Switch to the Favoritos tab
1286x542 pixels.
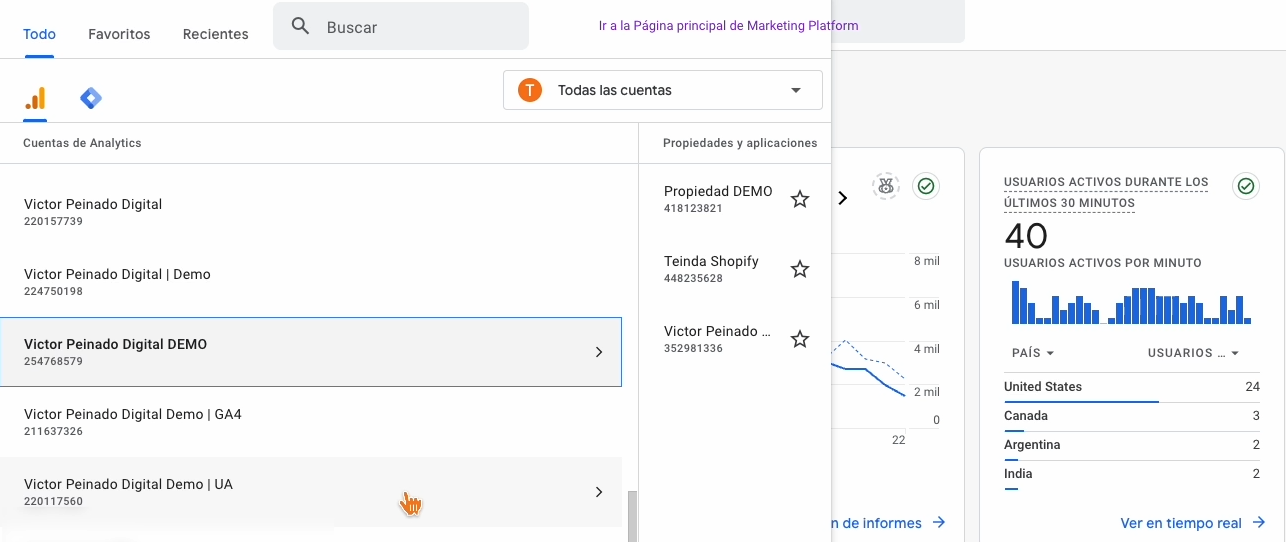pos(119,34)
